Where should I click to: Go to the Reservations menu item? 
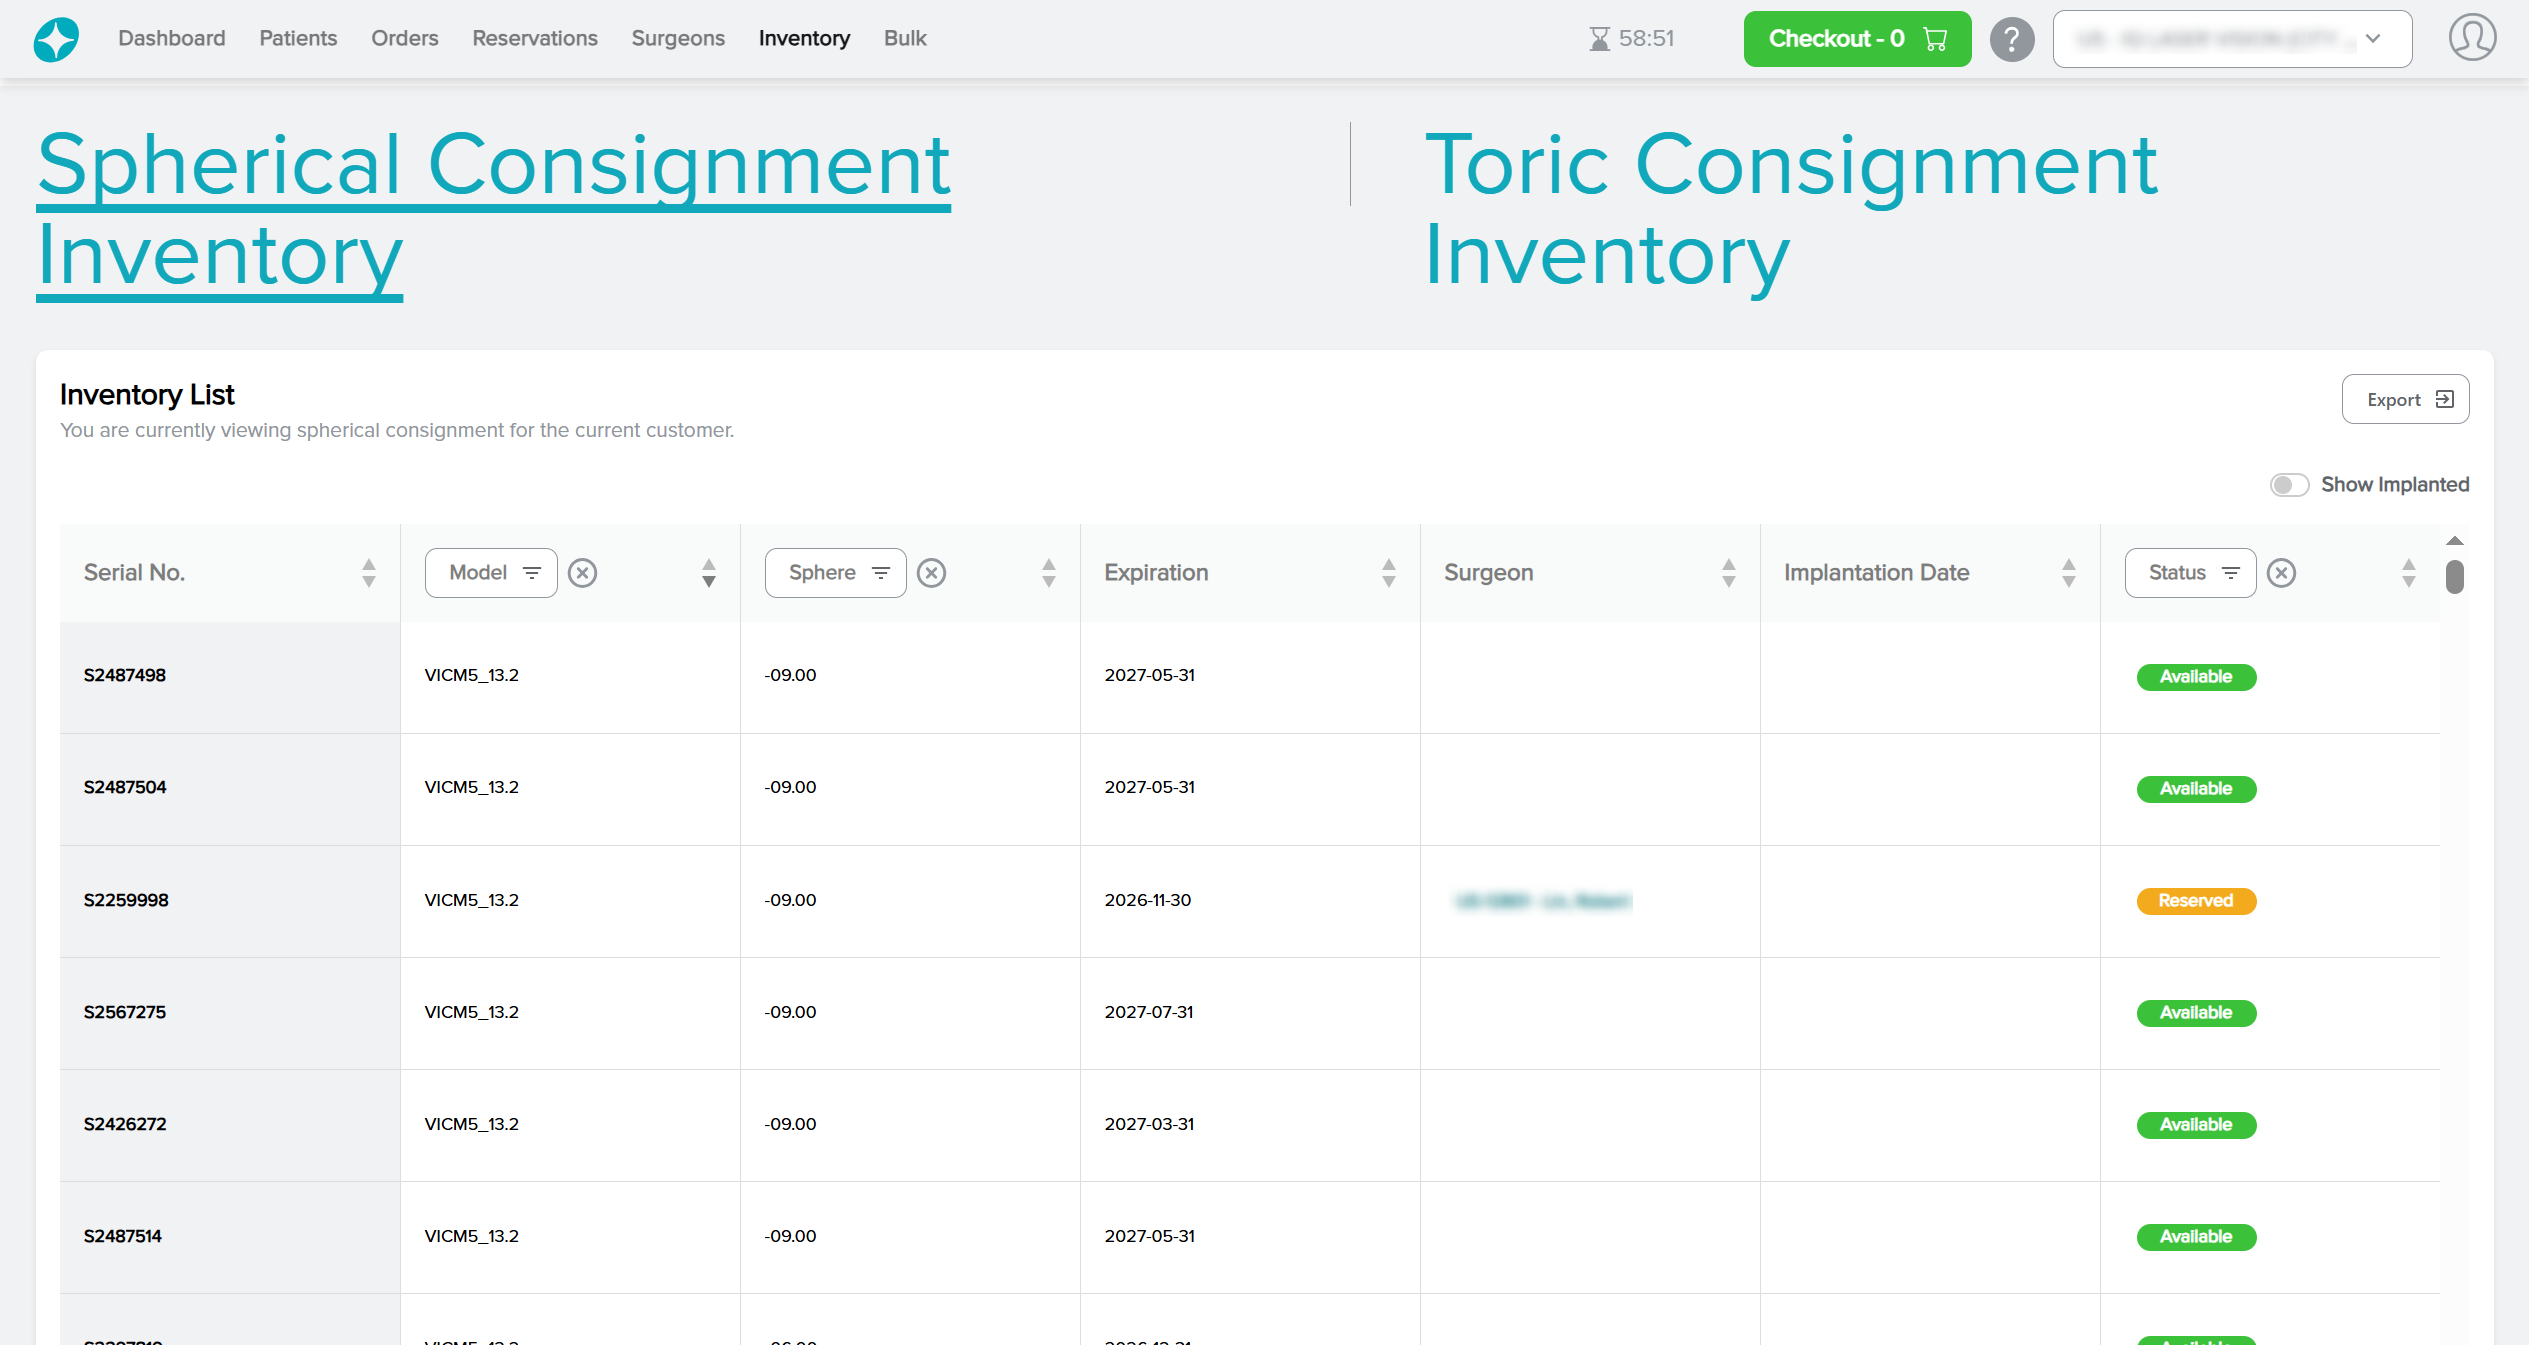point(534,38)
